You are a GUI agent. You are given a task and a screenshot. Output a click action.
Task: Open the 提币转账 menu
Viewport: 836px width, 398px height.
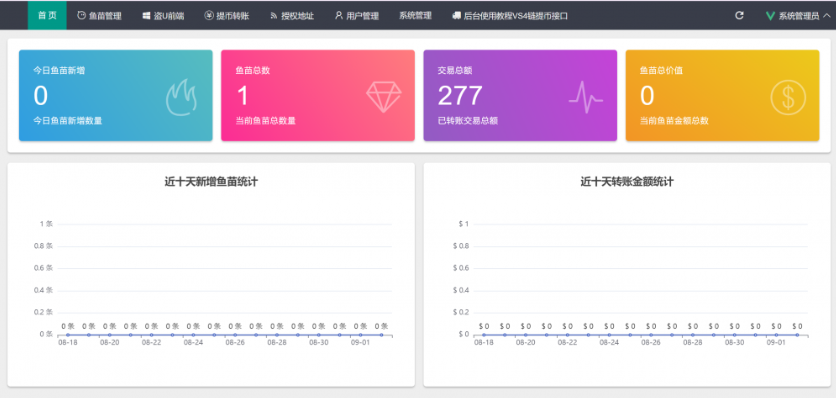227,16
